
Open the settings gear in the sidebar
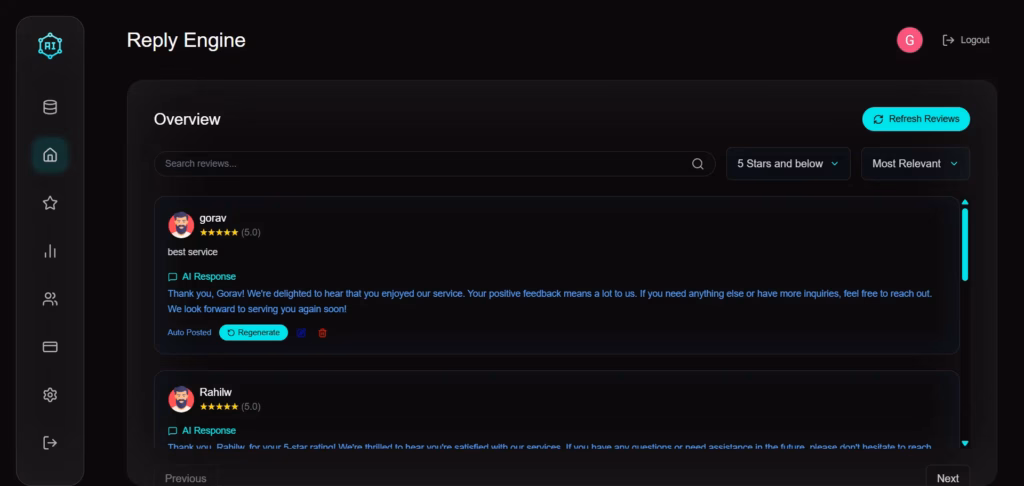(50, 395)
